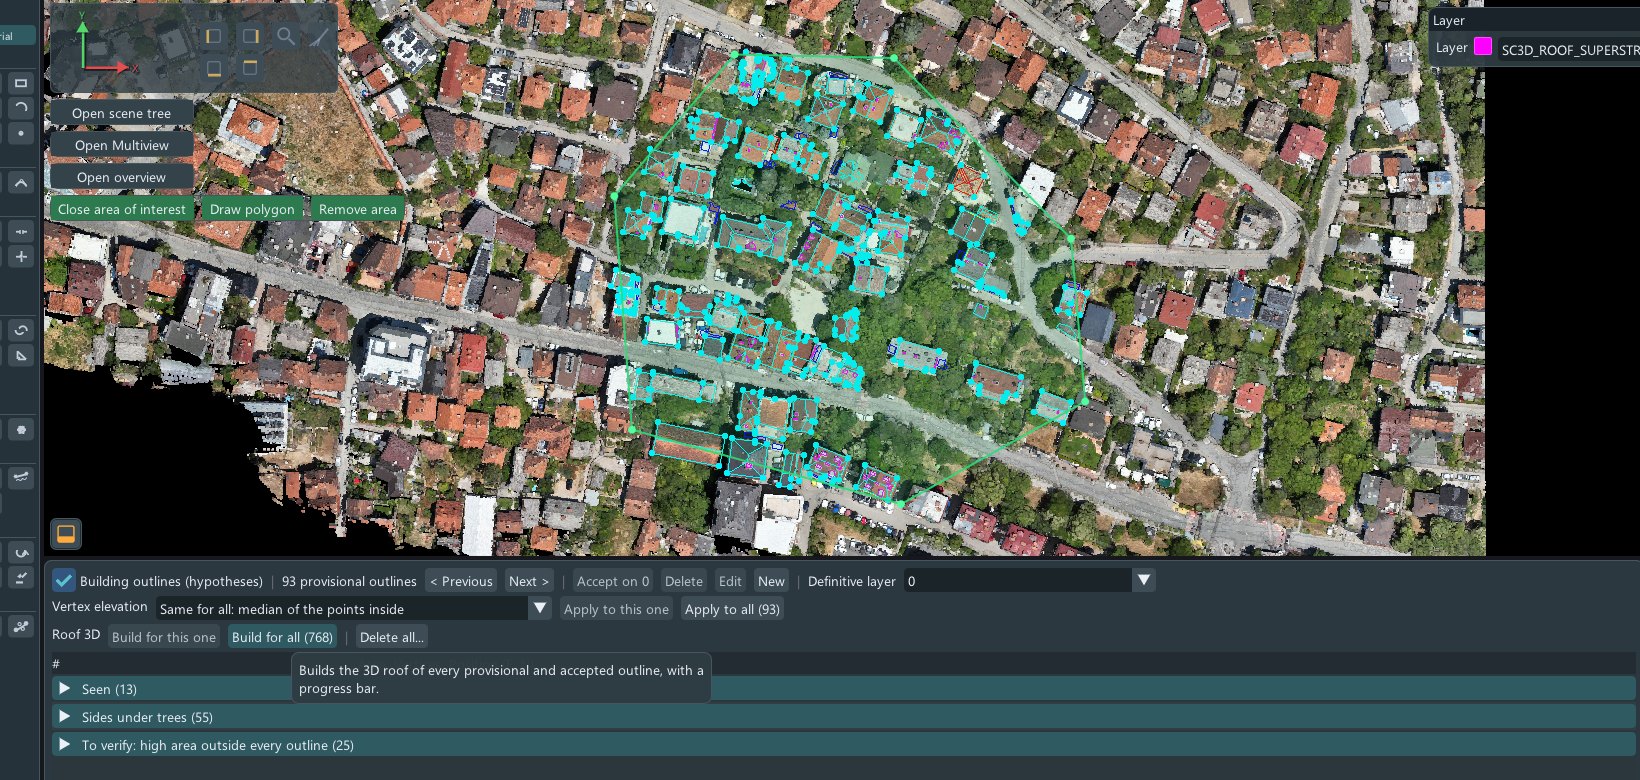This screenshot has height=780, width=1640.
Task: Click the Open Multiview button
Action: click(121, 145)
